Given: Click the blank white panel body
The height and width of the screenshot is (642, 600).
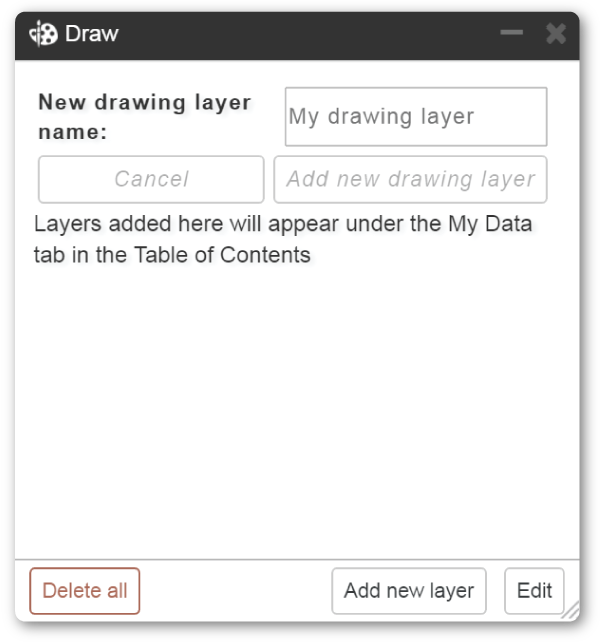Looking at the screenshot, I should tap(297, 409).
